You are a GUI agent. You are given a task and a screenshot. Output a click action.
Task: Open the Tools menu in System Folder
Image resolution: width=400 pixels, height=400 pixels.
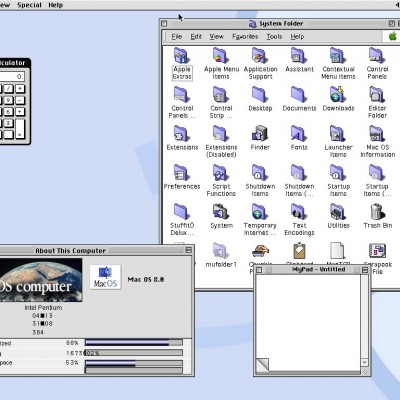[x=274, y=36]
